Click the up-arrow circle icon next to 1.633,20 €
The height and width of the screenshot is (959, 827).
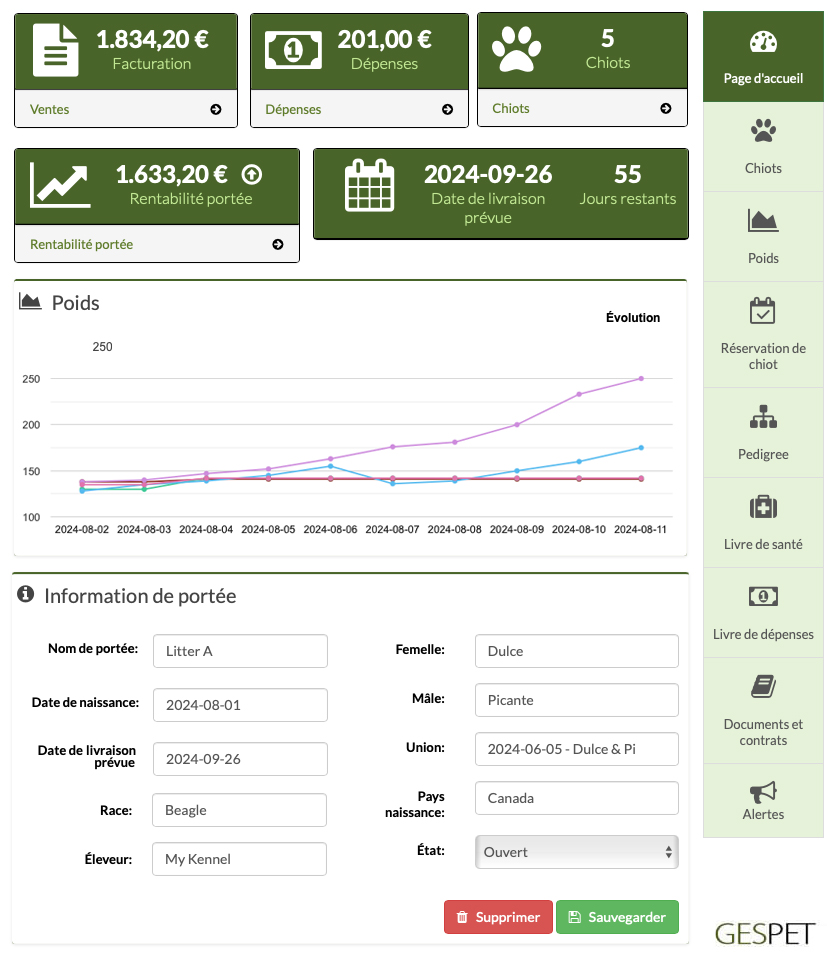(x=251, y=175)
